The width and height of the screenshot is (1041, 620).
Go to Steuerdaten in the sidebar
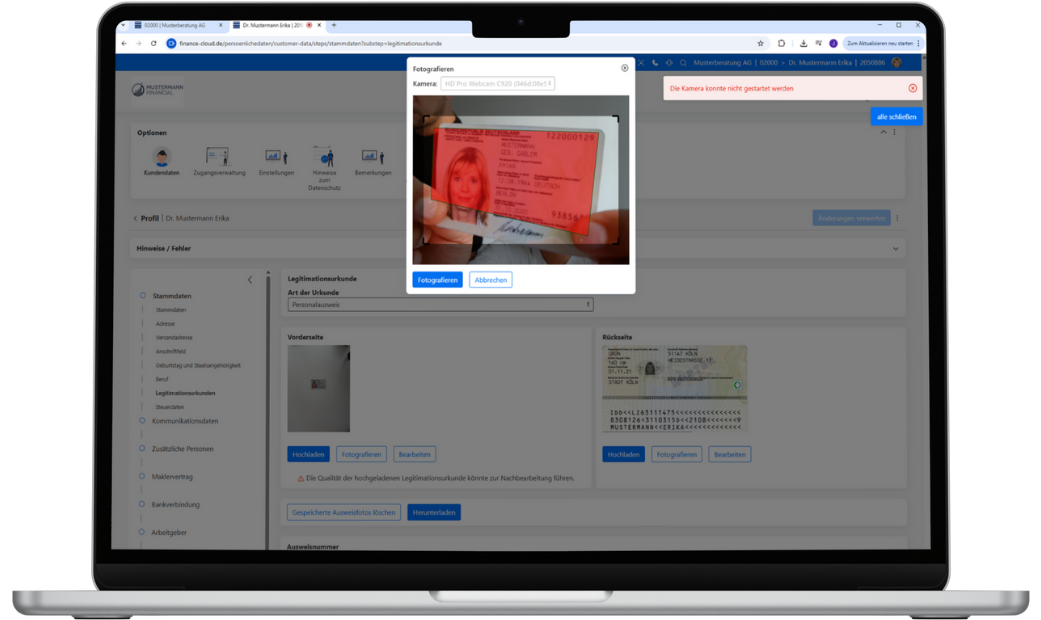[x=169, y=407]
